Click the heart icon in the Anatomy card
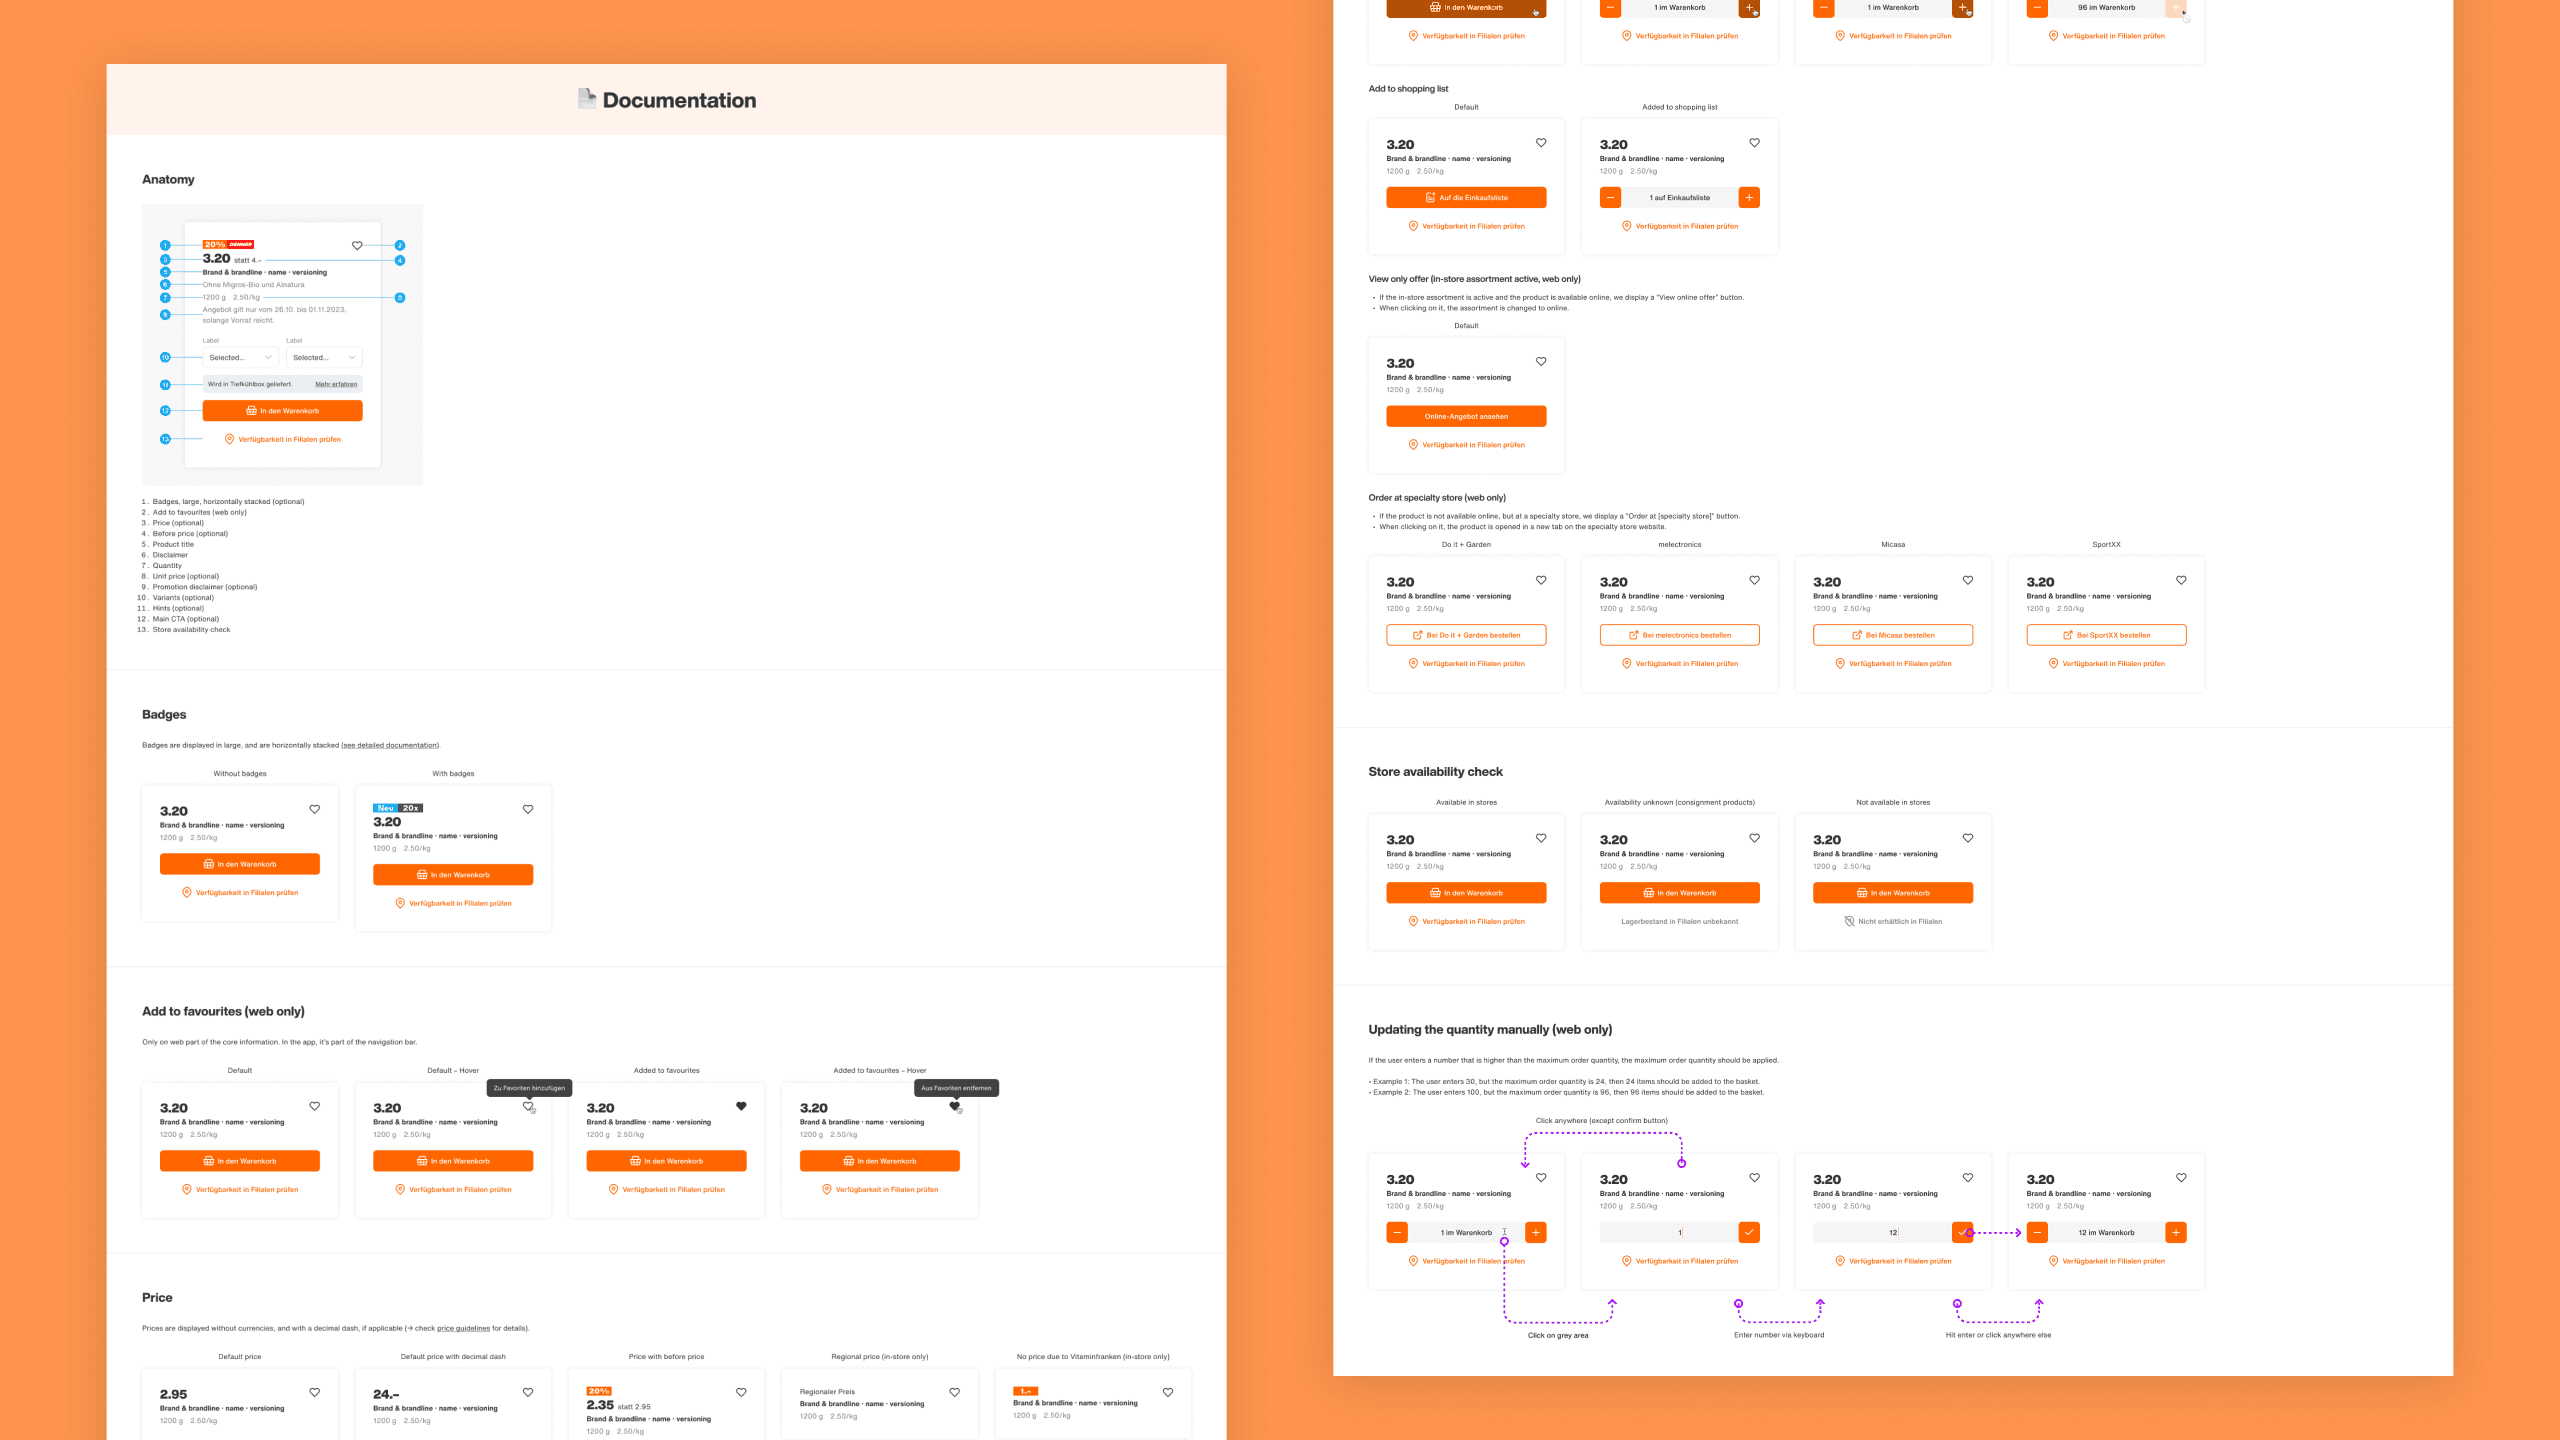Screen dimensions: 2560x1440 (x=357, y=245)
